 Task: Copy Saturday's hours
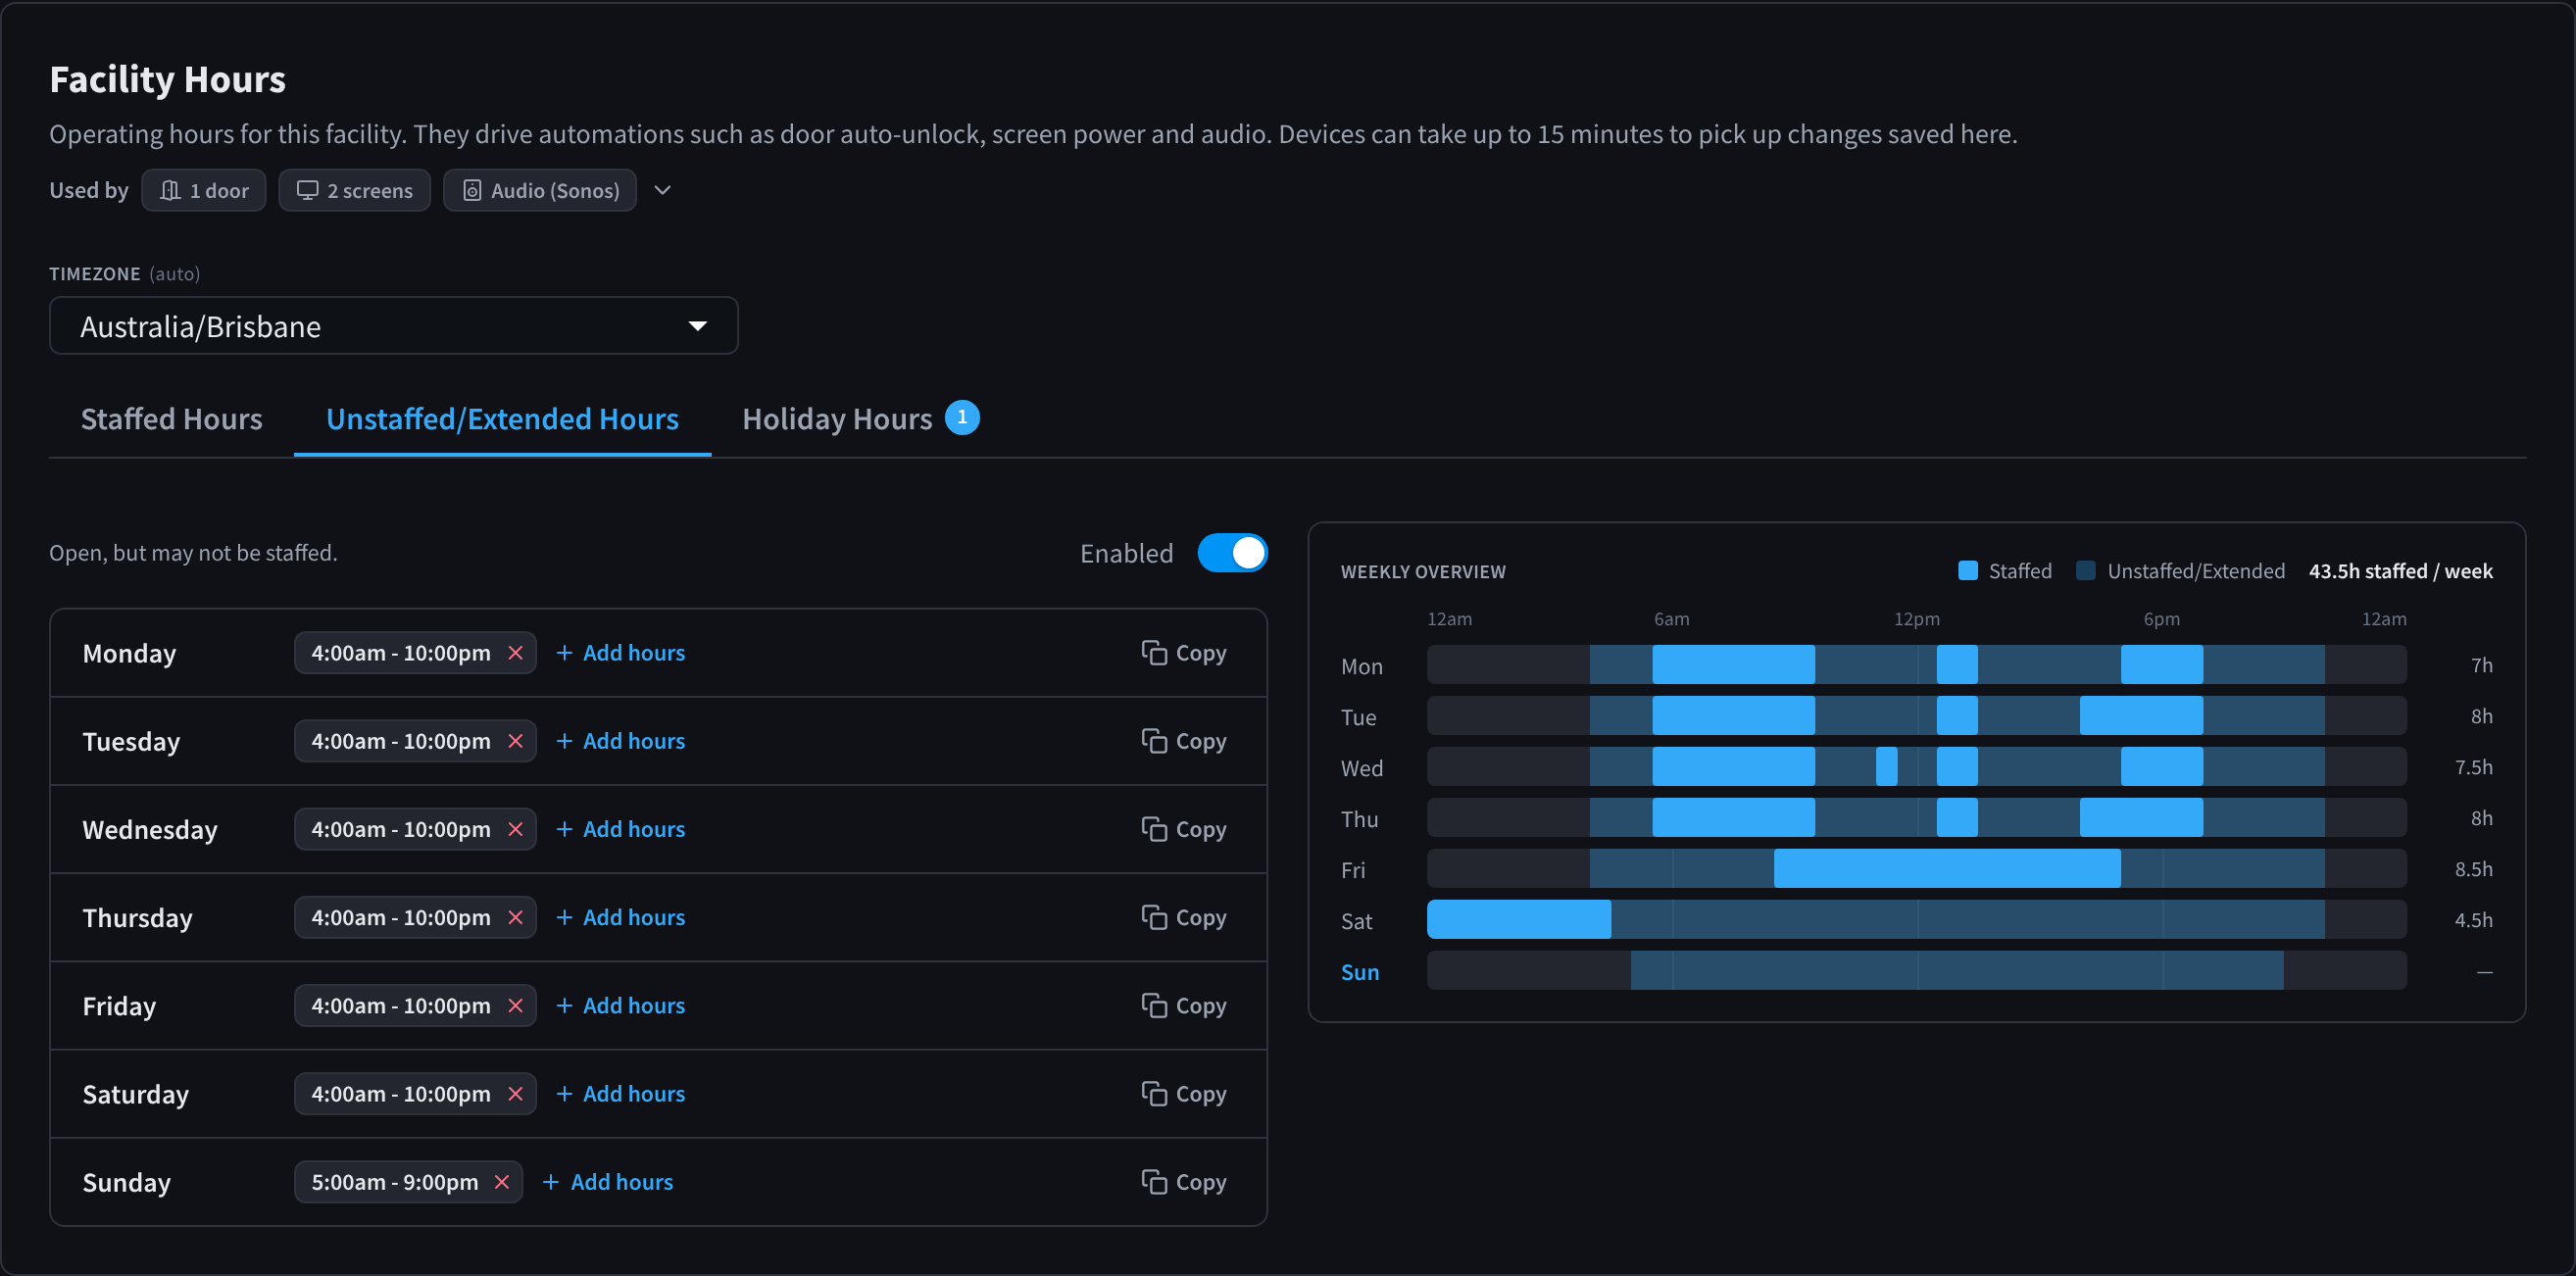[1184, 1093]
